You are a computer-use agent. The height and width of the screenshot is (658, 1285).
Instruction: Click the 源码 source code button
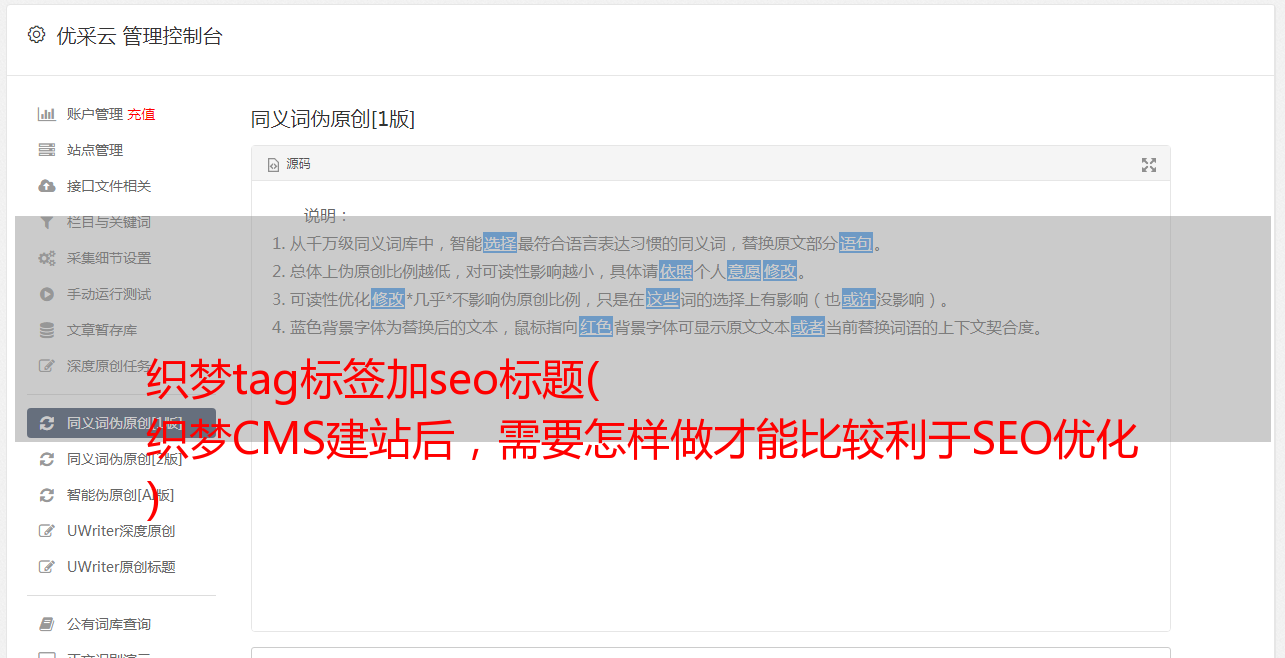pos(289,164)
